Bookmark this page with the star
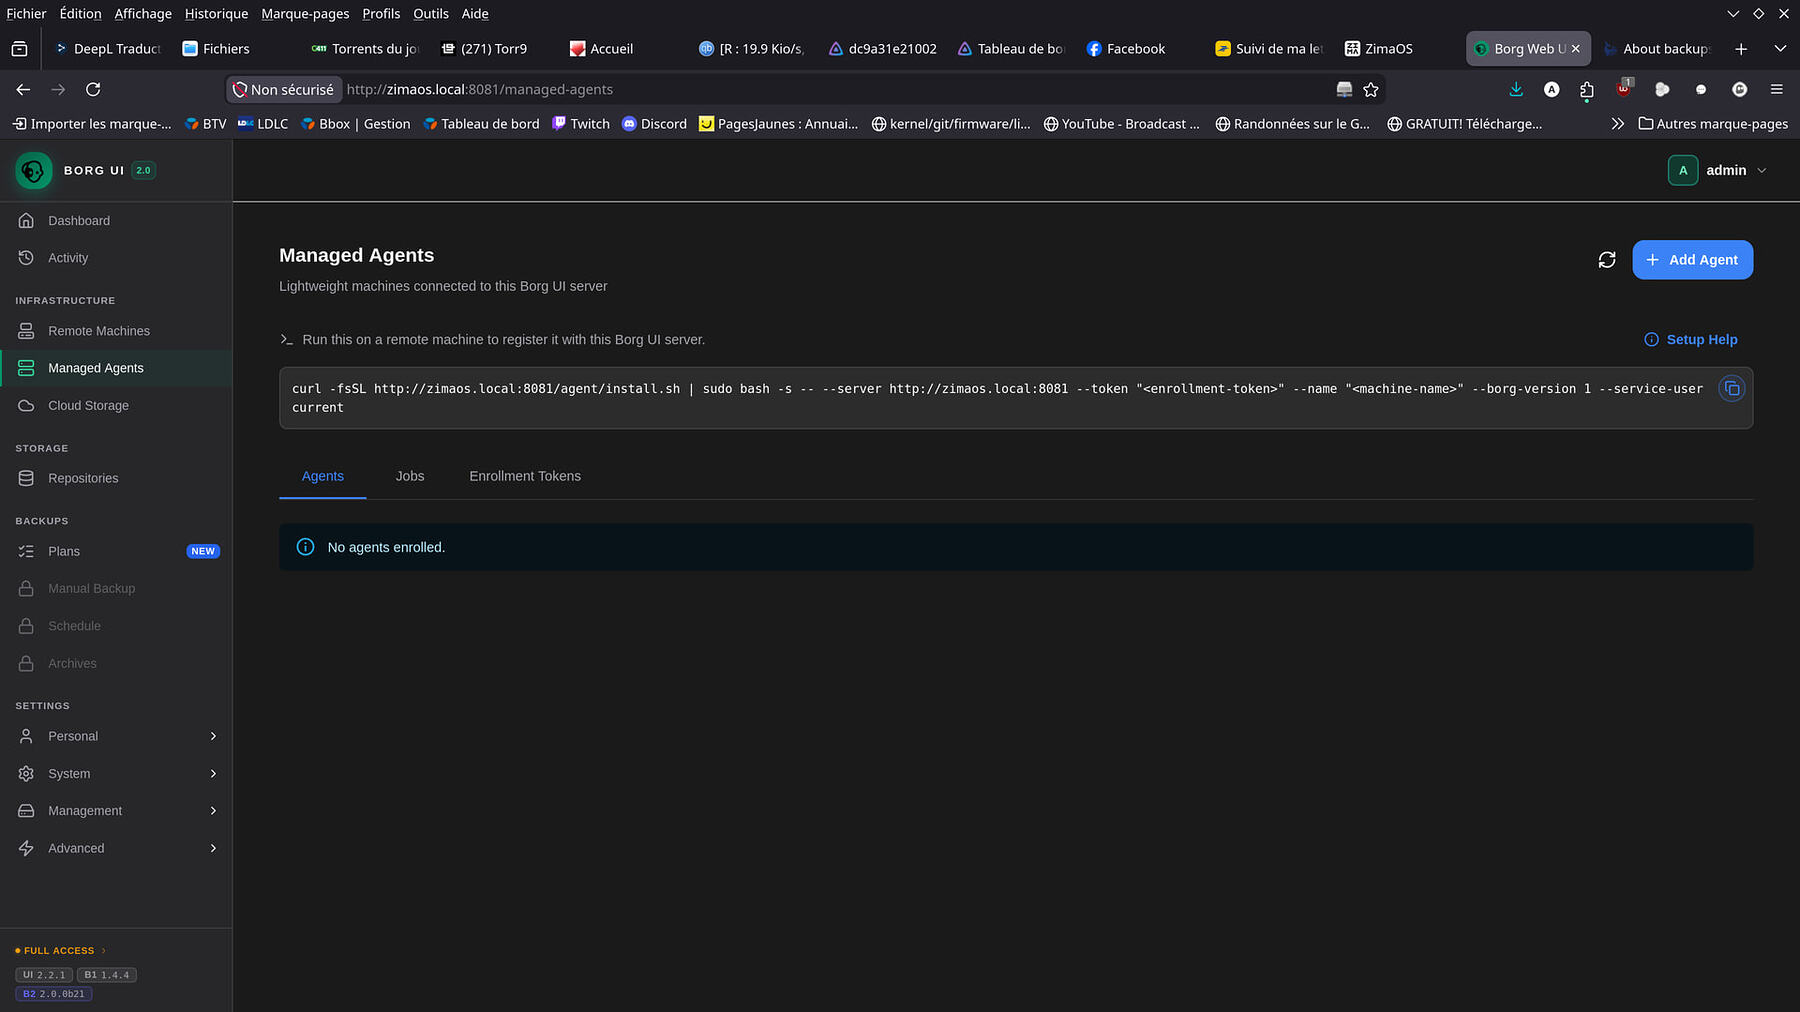 point(1371,90)
